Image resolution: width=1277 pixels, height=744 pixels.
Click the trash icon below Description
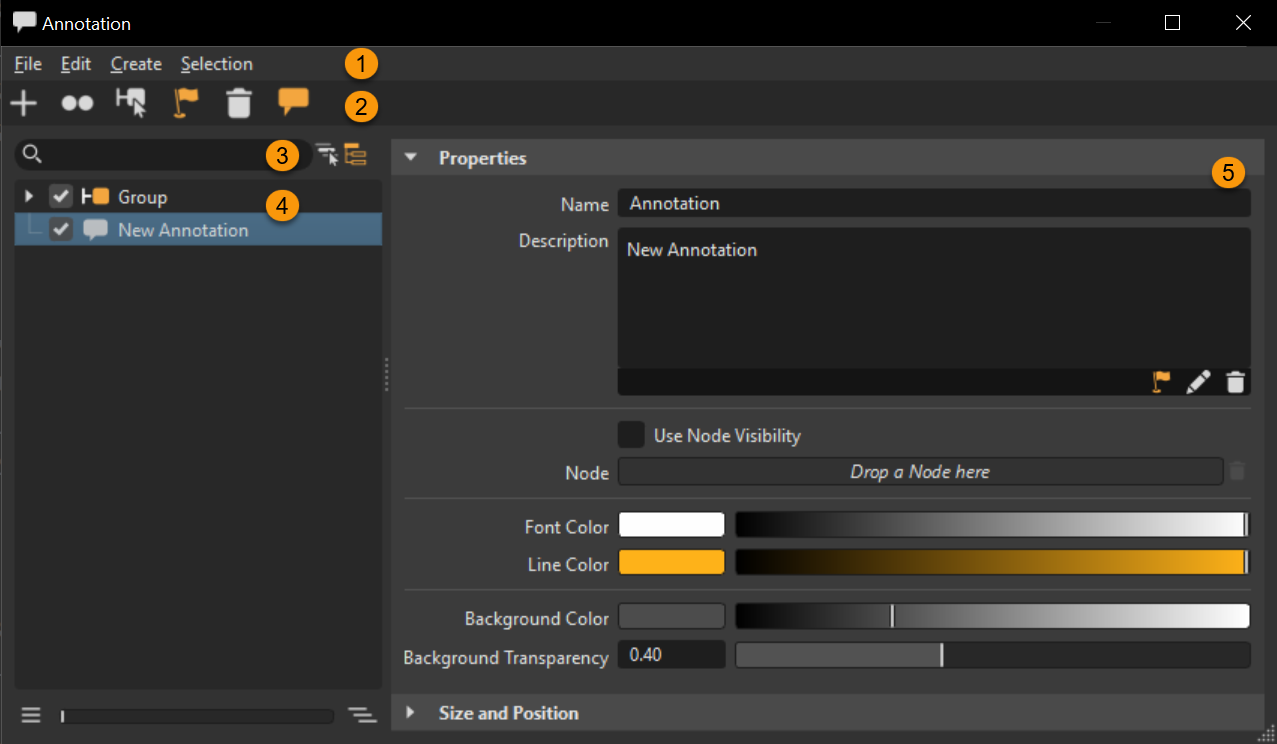click(x=1236, y=382)
